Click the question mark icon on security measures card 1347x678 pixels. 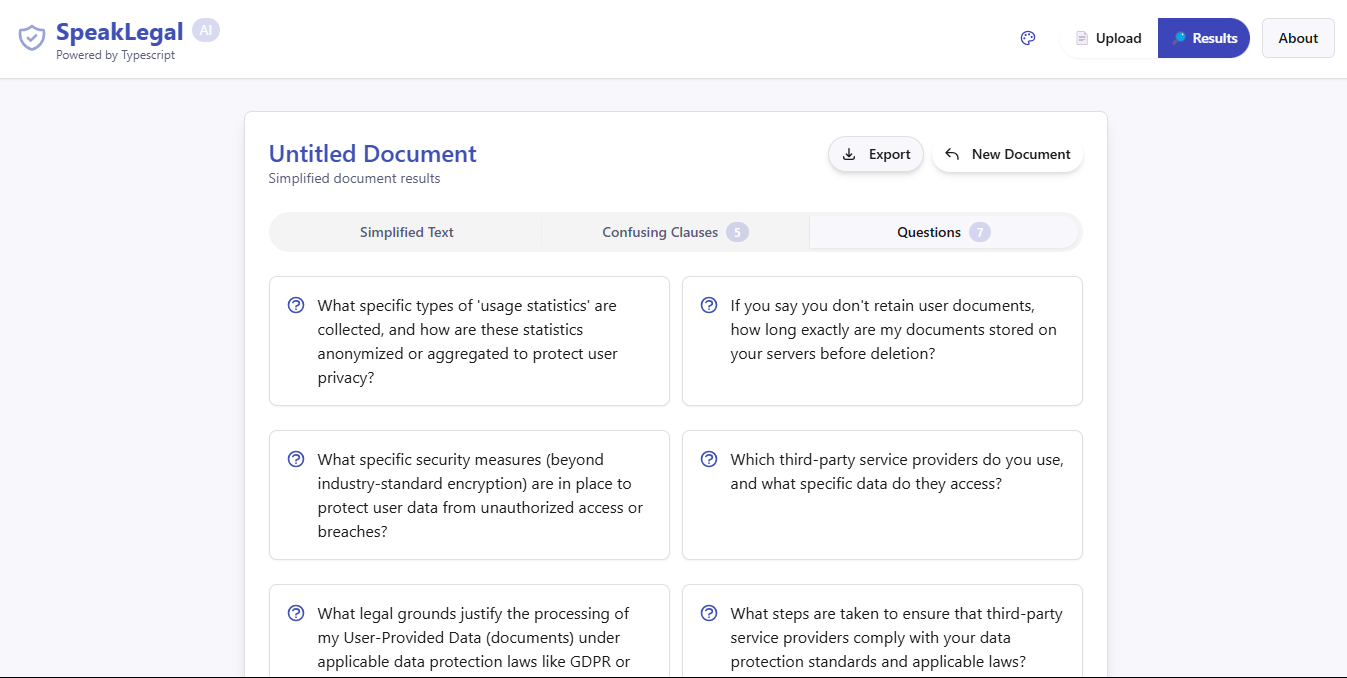295,459
